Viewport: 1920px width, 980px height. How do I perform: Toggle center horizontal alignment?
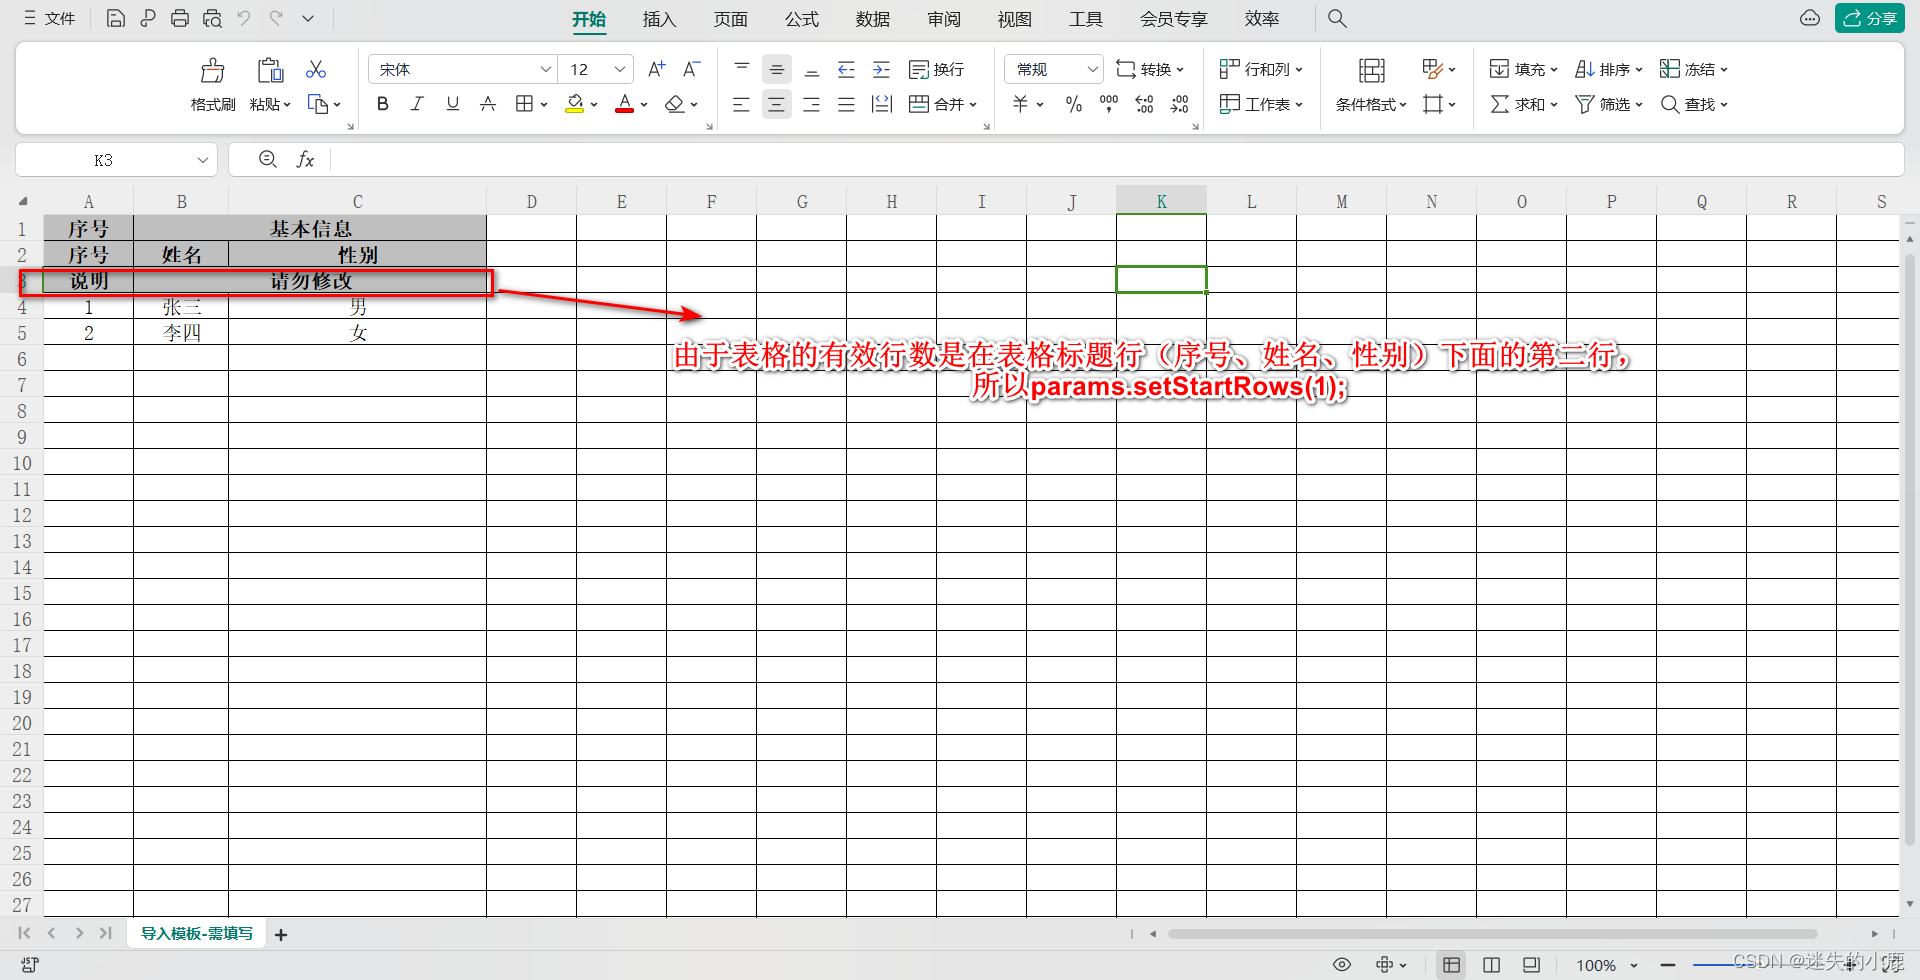pyautogui.click(x=776, y=104)
